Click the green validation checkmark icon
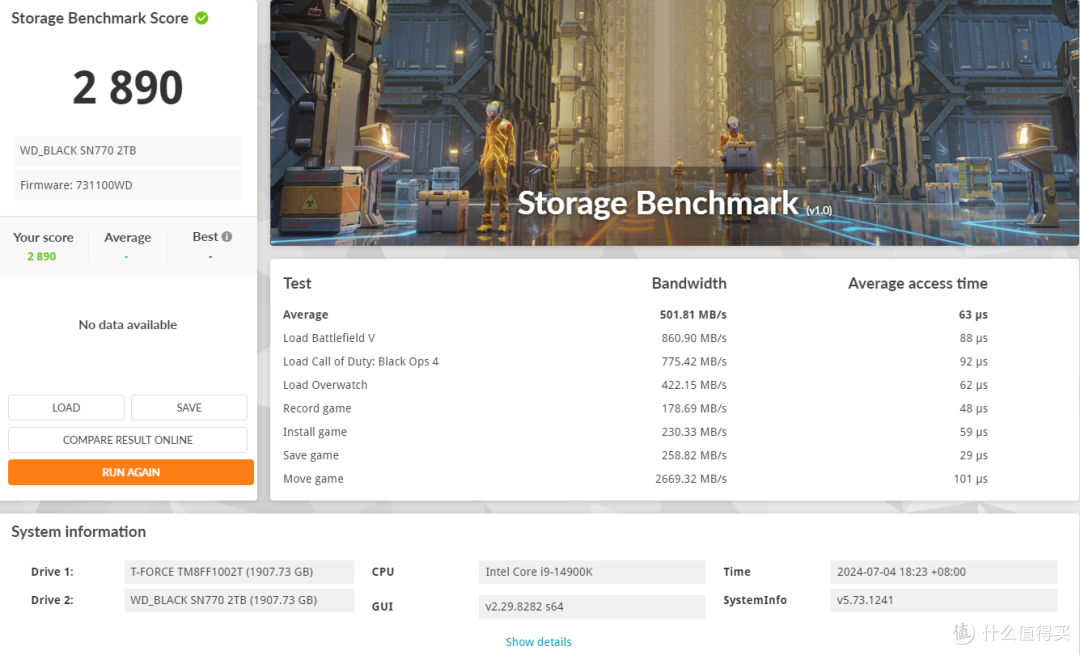Image resolution: width=1080 pixels, height=655 pixels. click(202, 18)
